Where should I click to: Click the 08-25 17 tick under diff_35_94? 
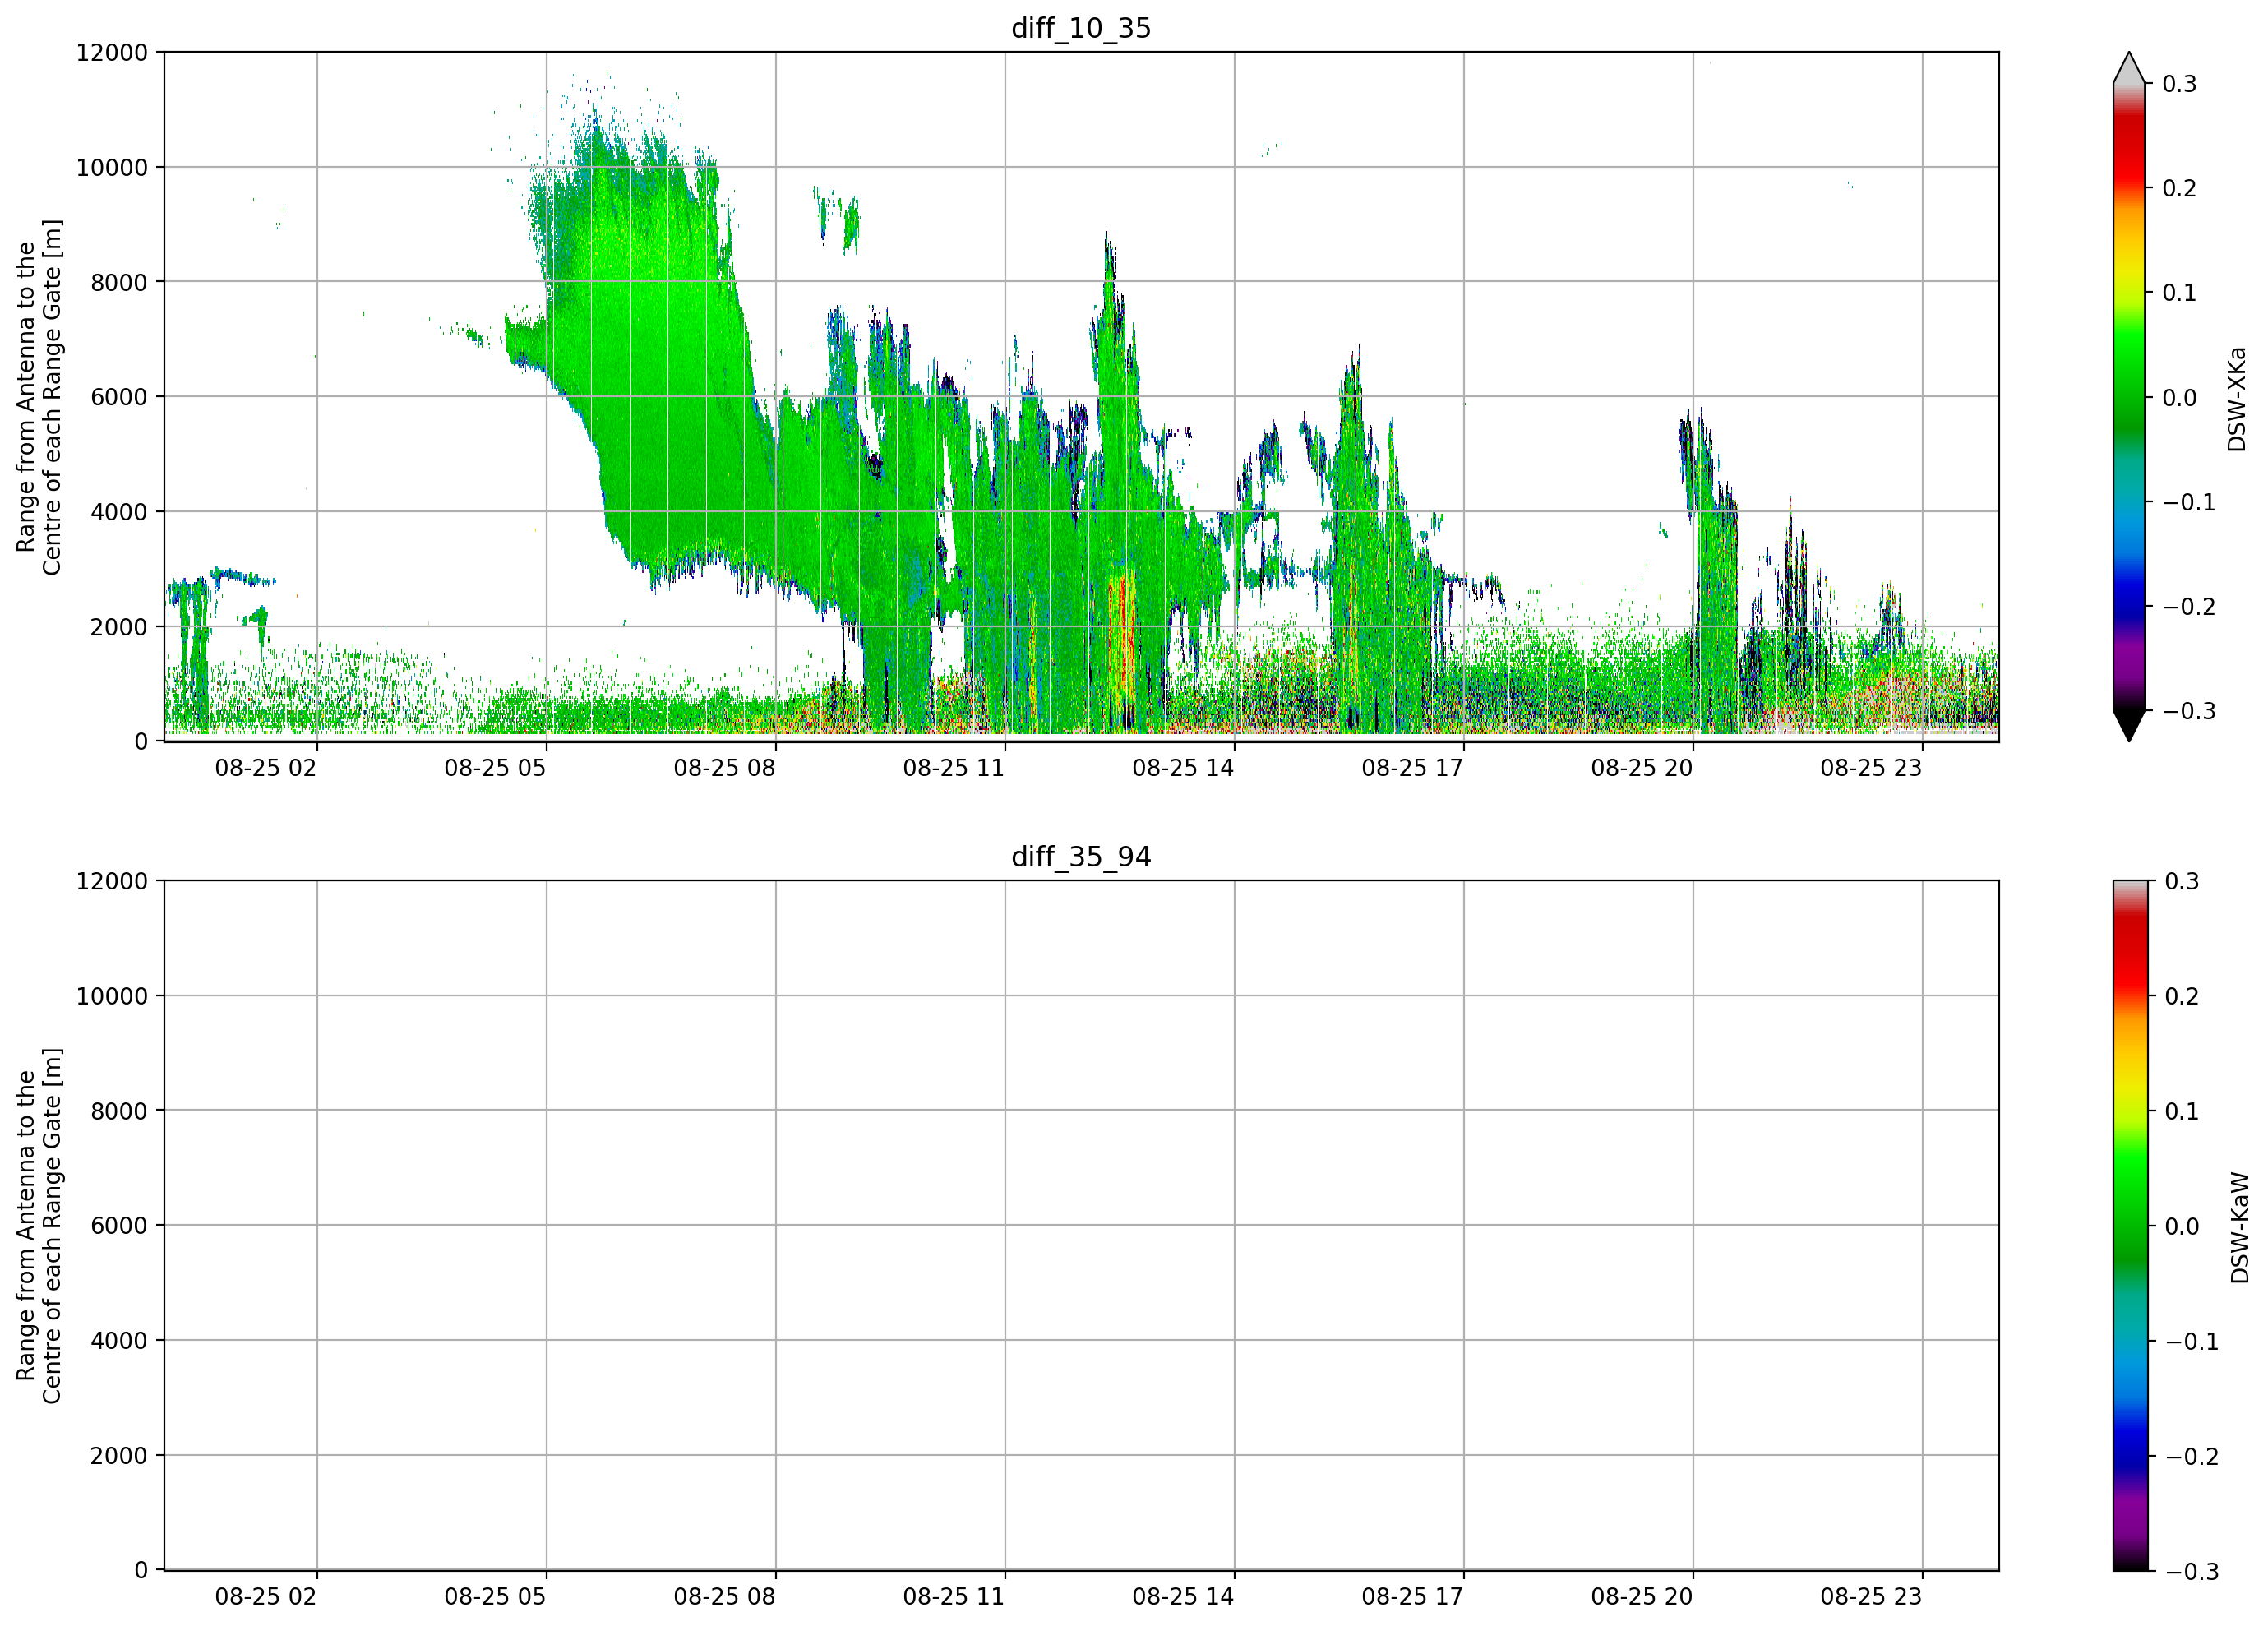(1412, 1597)
